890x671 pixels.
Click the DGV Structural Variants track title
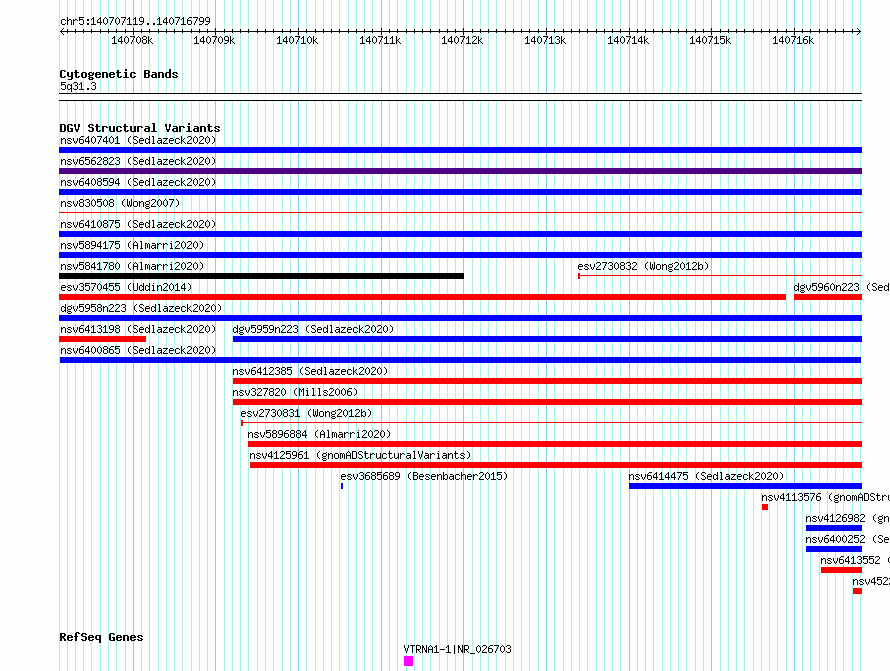pyautogui.click(x=140, y=128)
